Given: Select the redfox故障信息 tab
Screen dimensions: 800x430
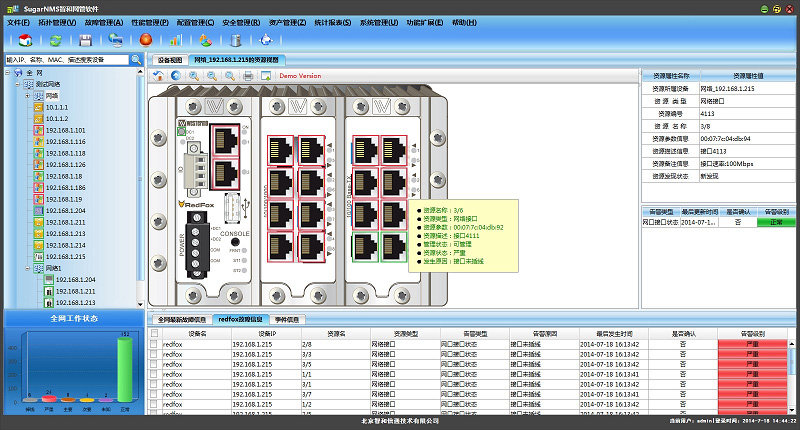Looking at the screenshot, I should point(240,319).
